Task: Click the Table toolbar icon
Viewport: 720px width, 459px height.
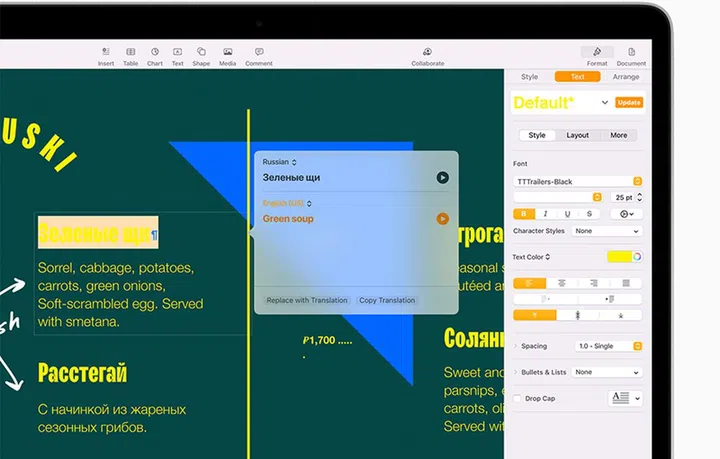Action: (131, 55)
